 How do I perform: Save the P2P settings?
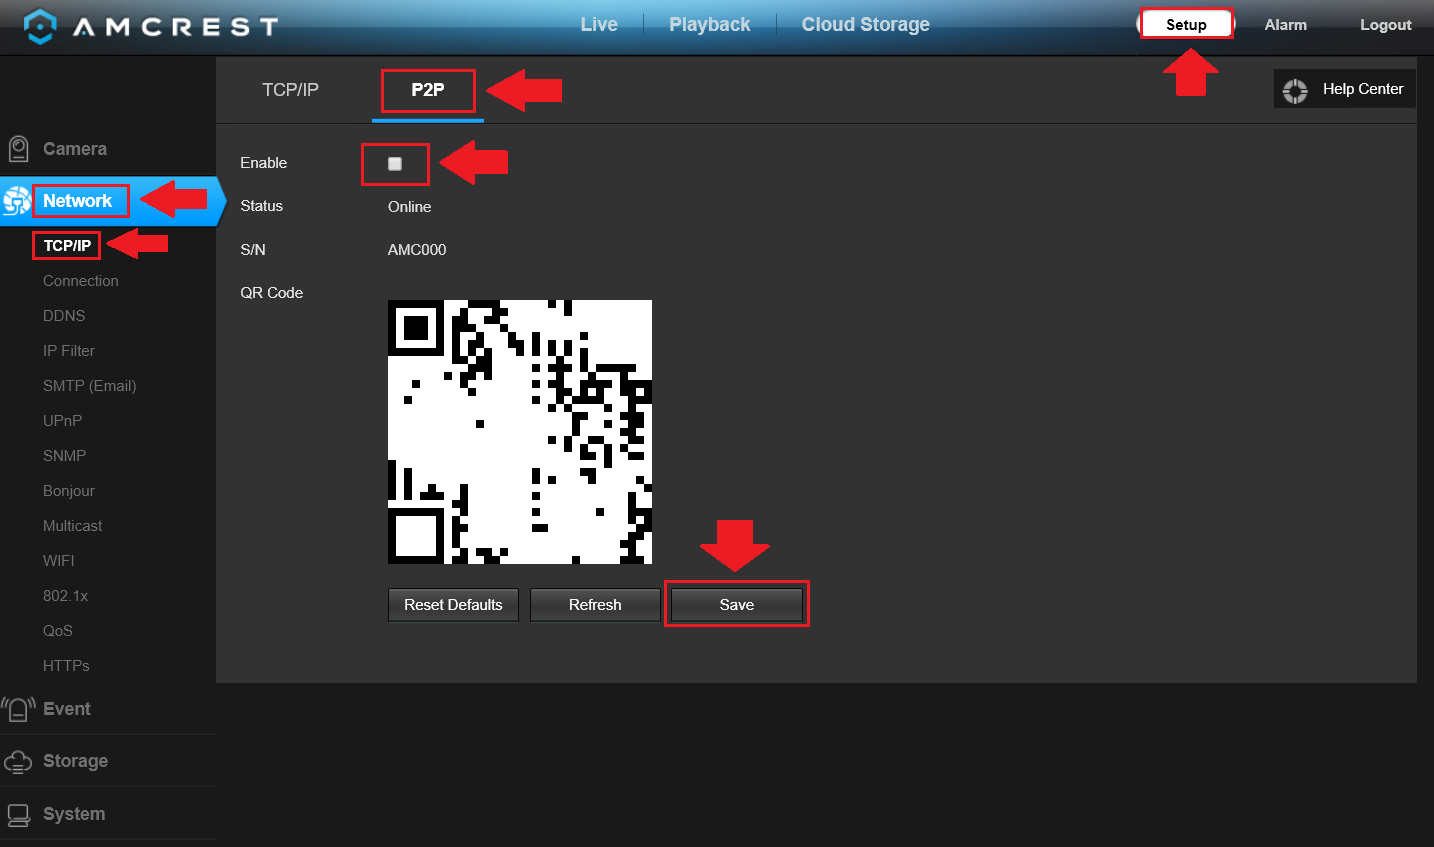(x=737, y=605)
